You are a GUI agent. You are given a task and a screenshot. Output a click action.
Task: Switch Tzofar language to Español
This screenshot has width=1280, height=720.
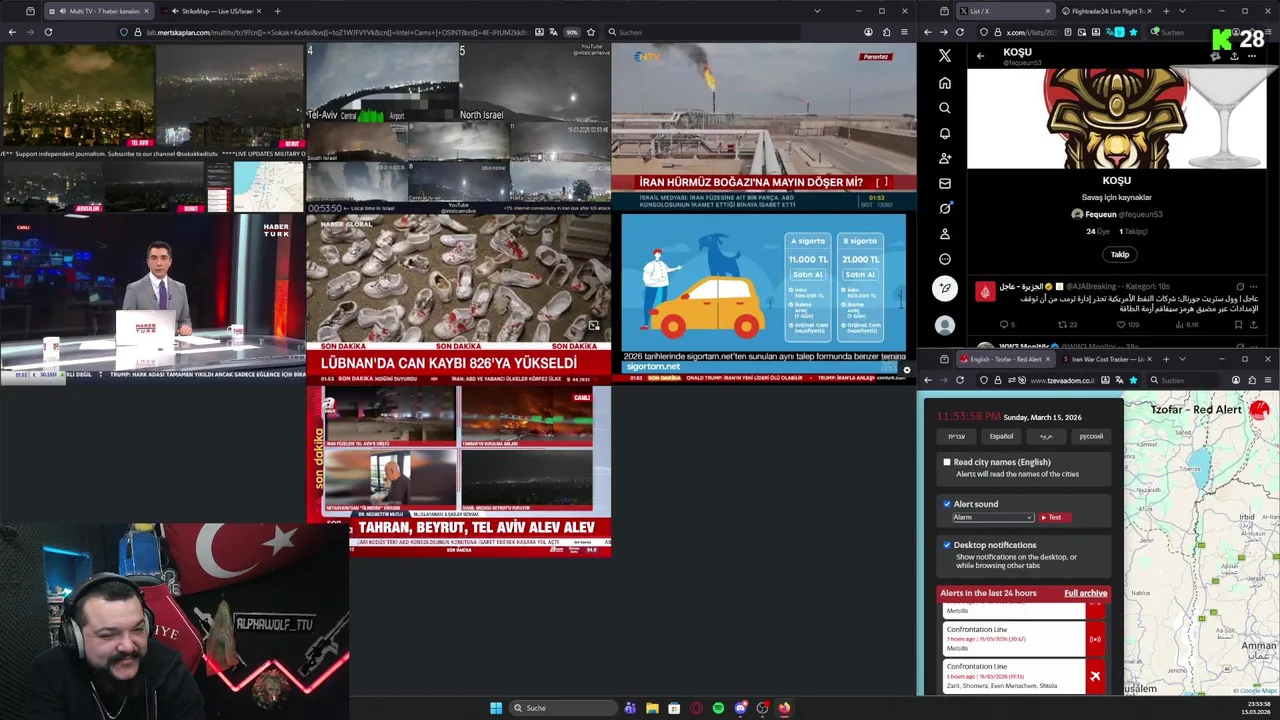pos(1001,436)
